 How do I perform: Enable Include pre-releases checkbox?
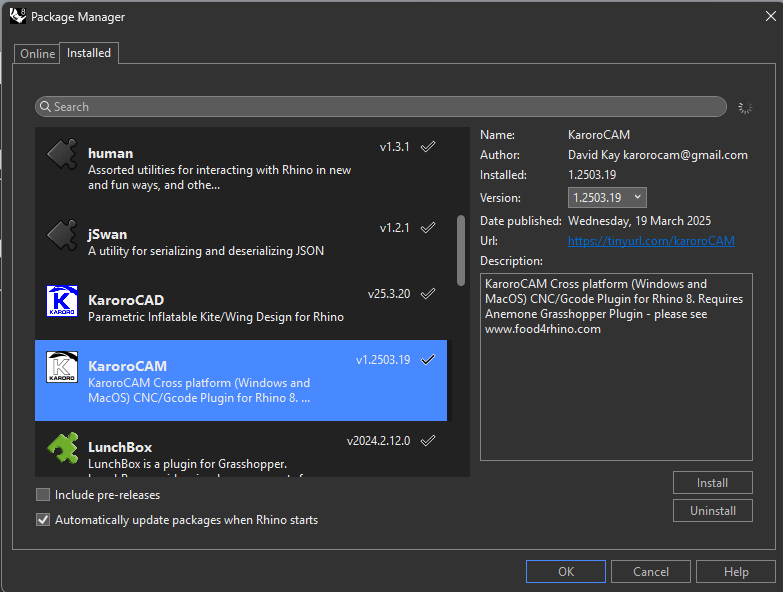pos(43,495)
